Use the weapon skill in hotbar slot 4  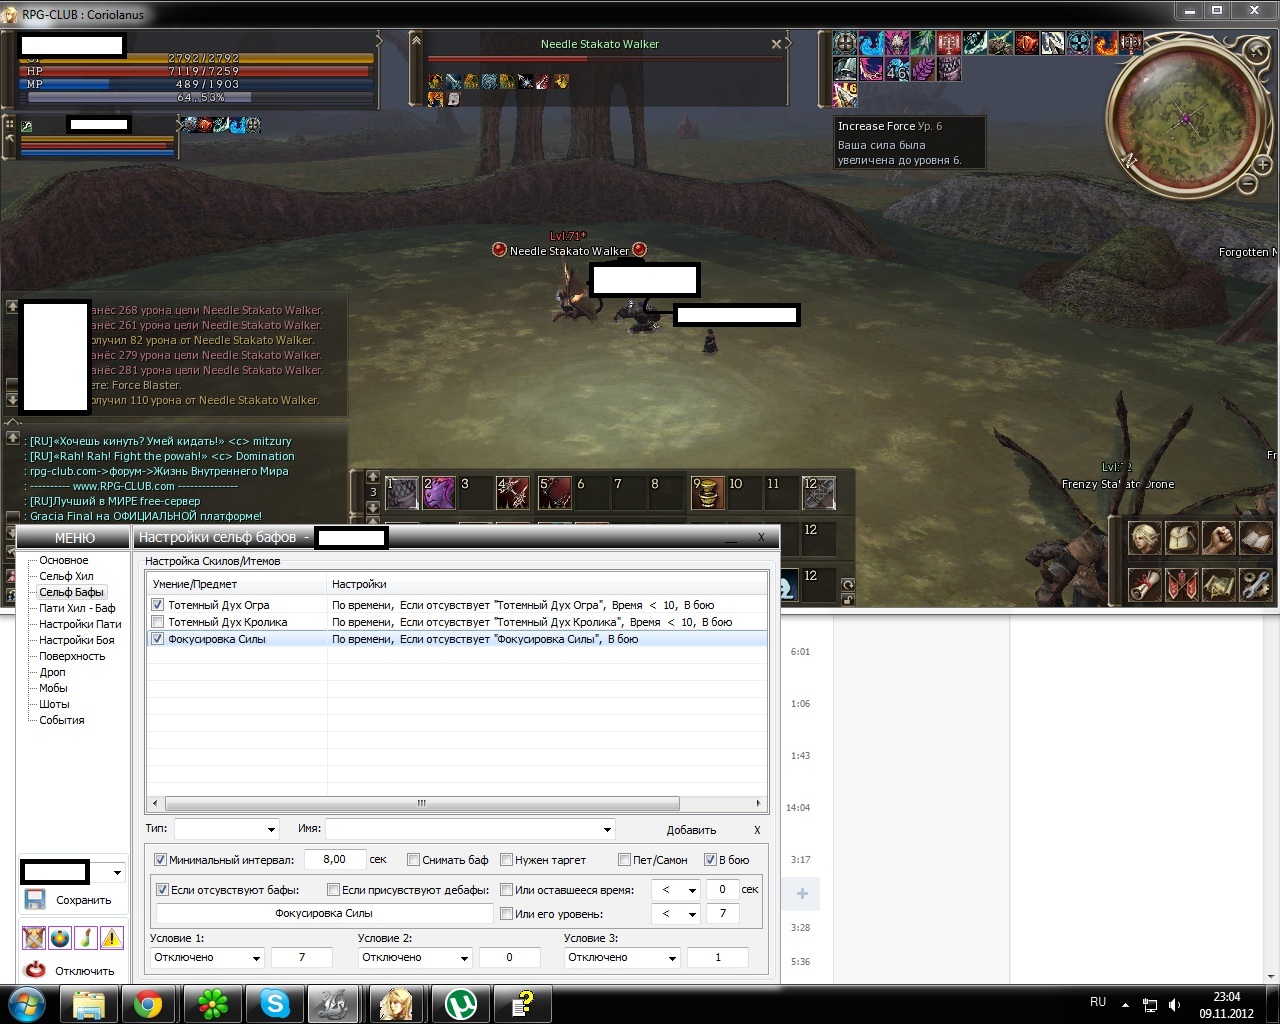pyautogui.click(x=513, y=492)
